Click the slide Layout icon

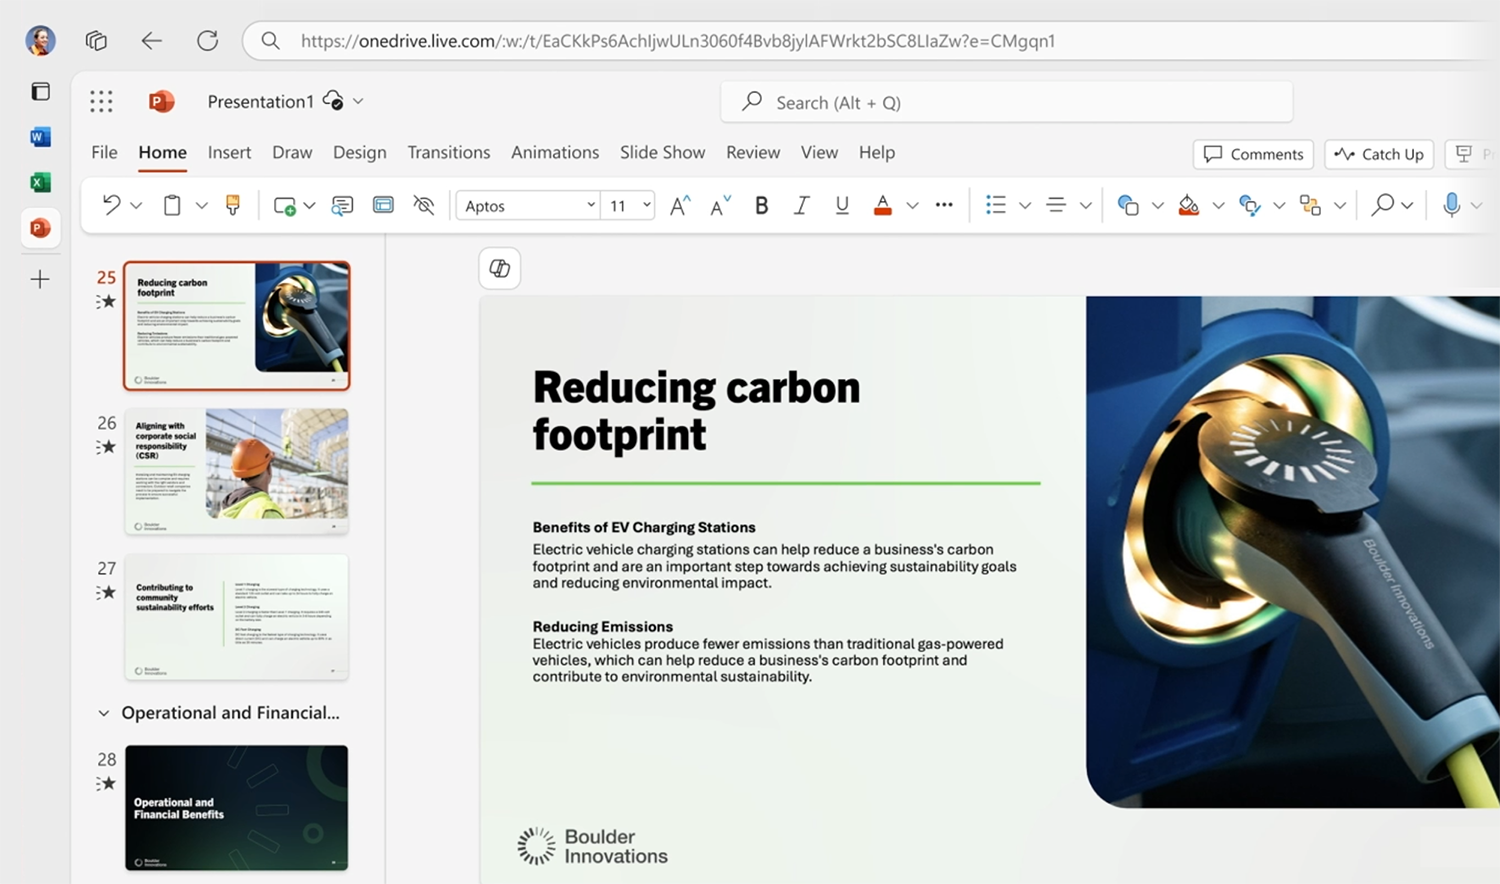[383, 205]
